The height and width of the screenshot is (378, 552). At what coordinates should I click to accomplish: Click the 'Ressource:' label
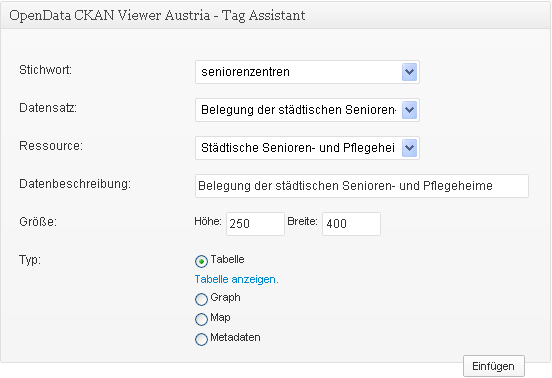(x=51, y=146)
